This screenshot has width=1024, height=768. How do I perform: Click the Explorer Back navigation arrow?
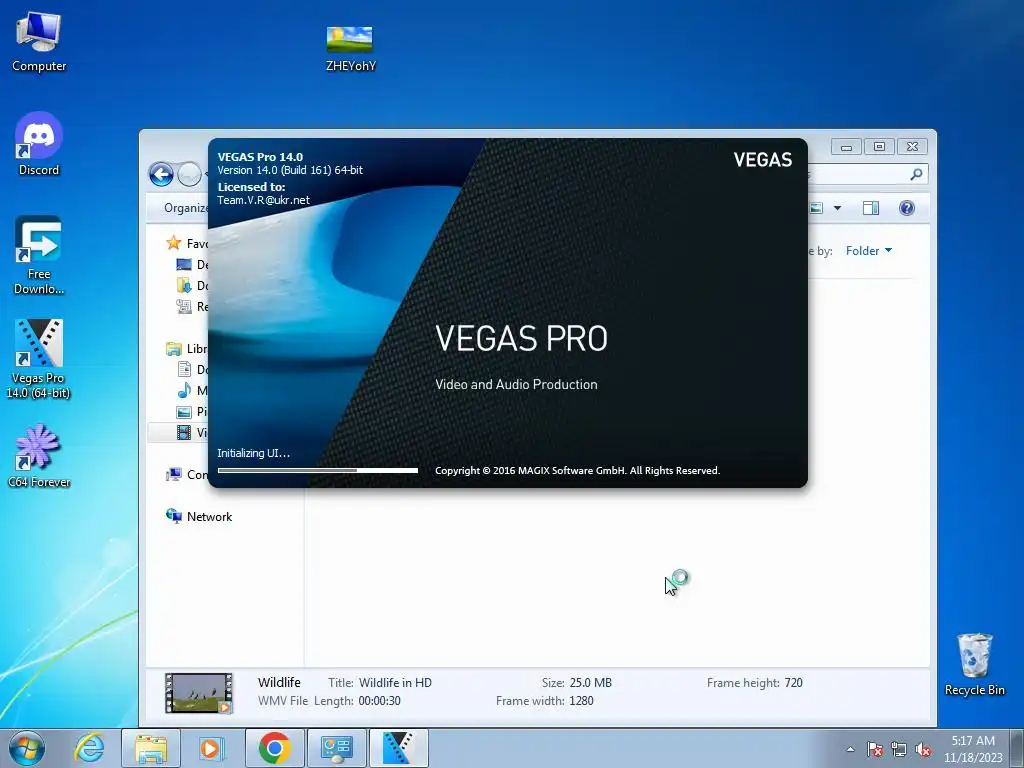tap(161, 174)
